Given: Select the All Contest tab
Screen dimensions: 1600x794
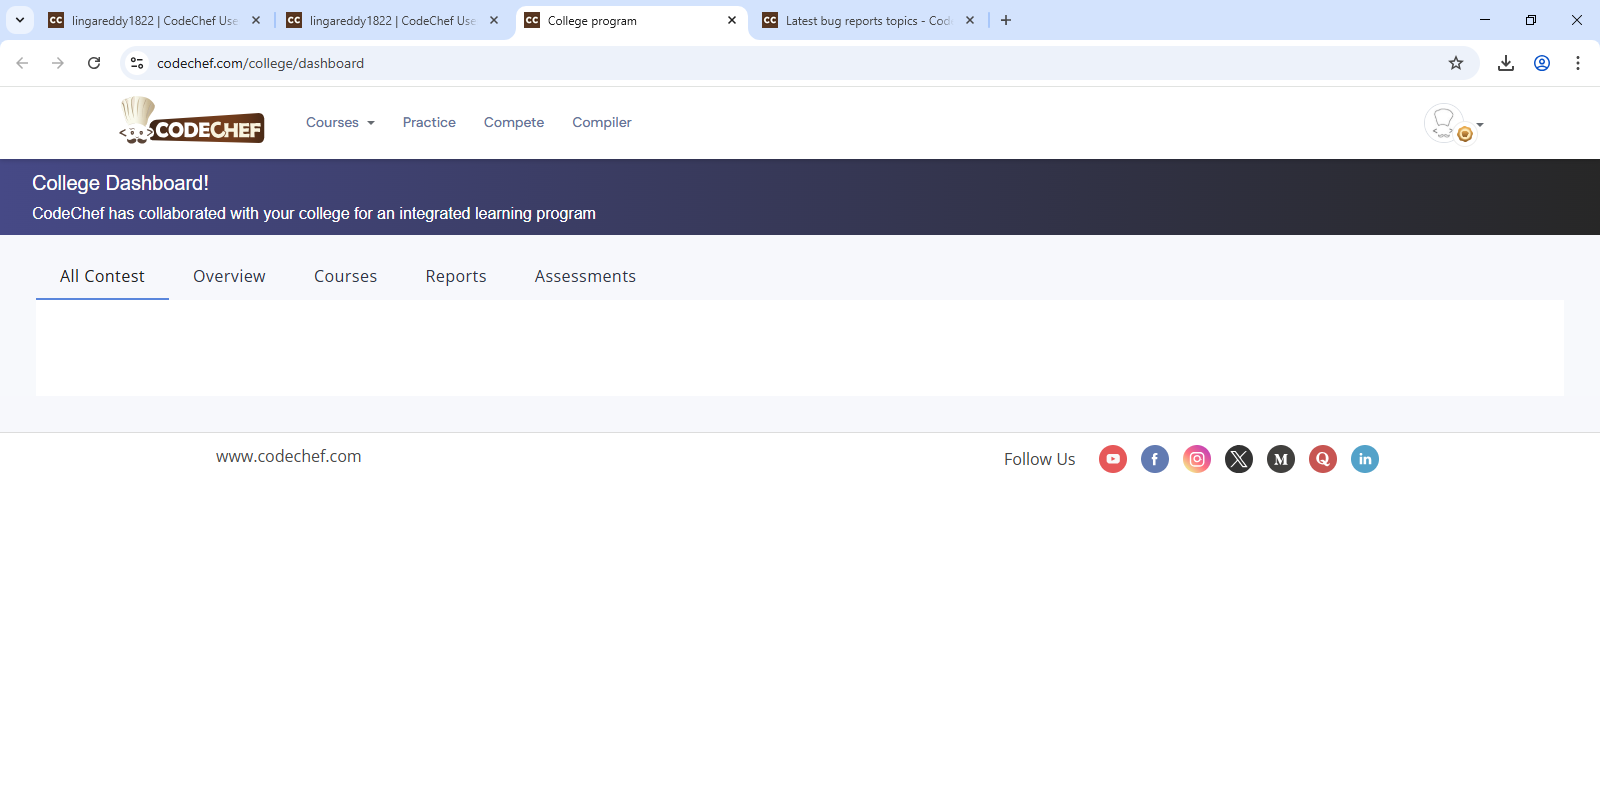Looking at the screenshot, I should (x=102, y=276).
